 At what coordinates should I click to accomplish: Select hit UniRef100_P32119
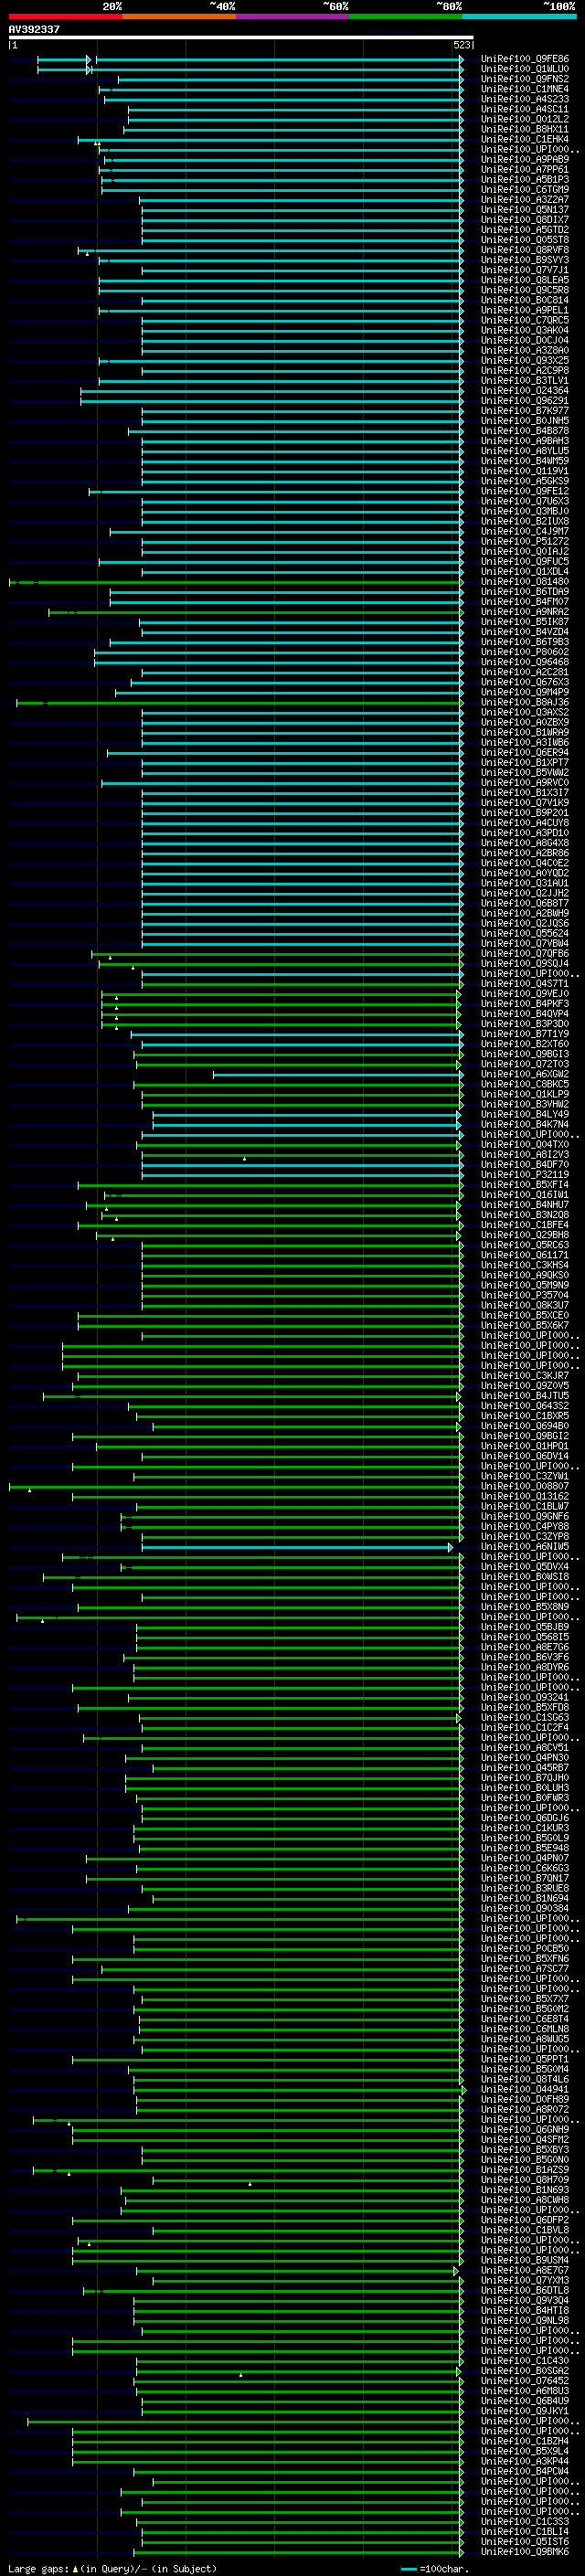click(525, 1174)
